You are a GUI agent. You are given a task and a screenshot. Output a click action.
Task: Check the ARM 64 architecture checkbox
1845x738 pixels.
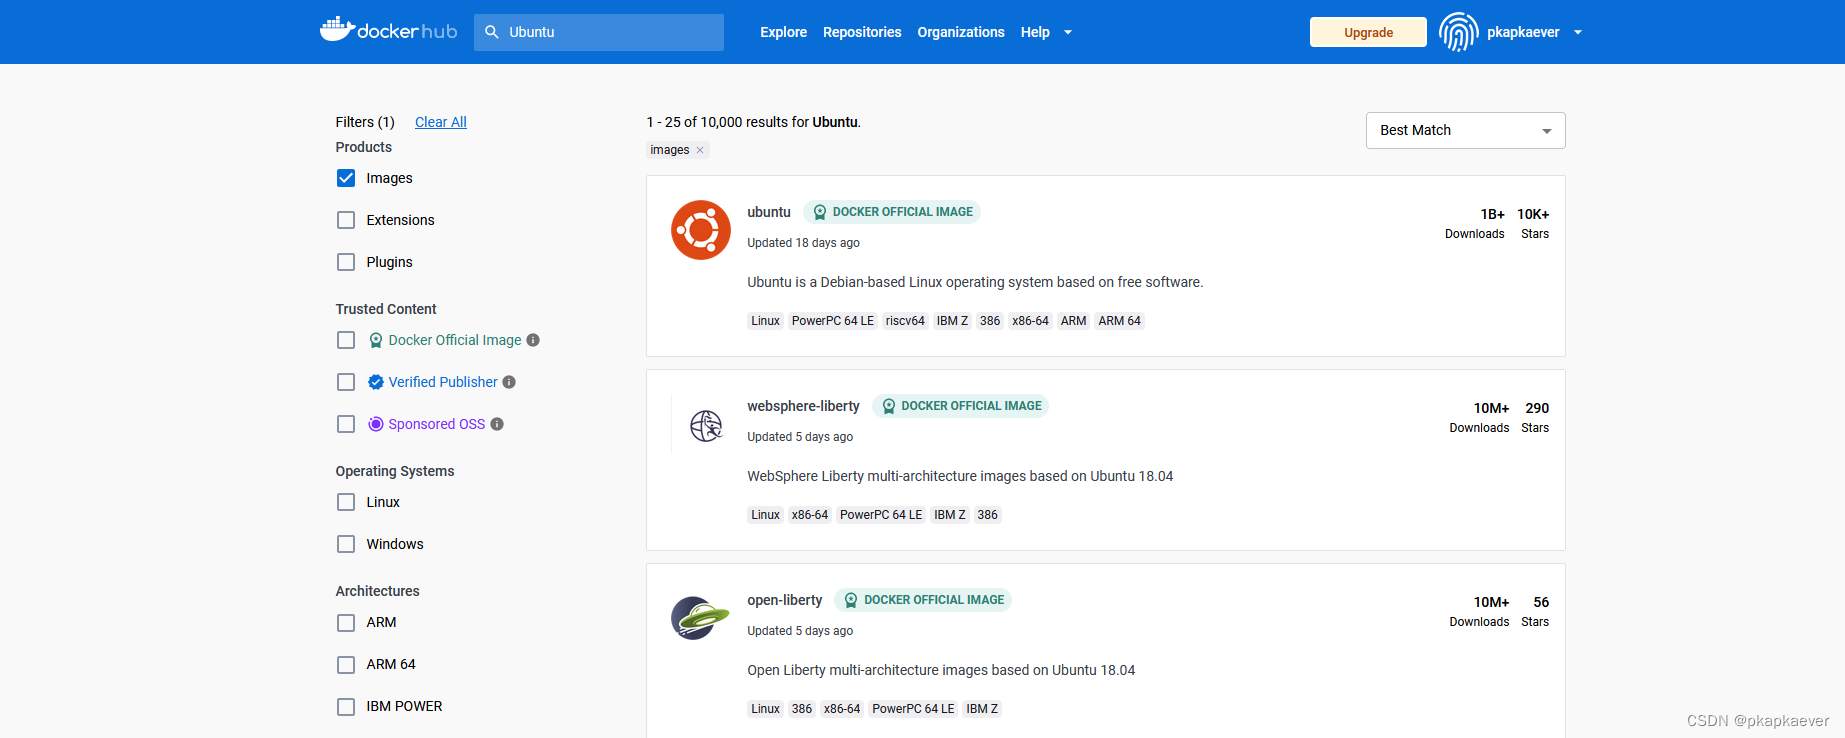point(346,665)
